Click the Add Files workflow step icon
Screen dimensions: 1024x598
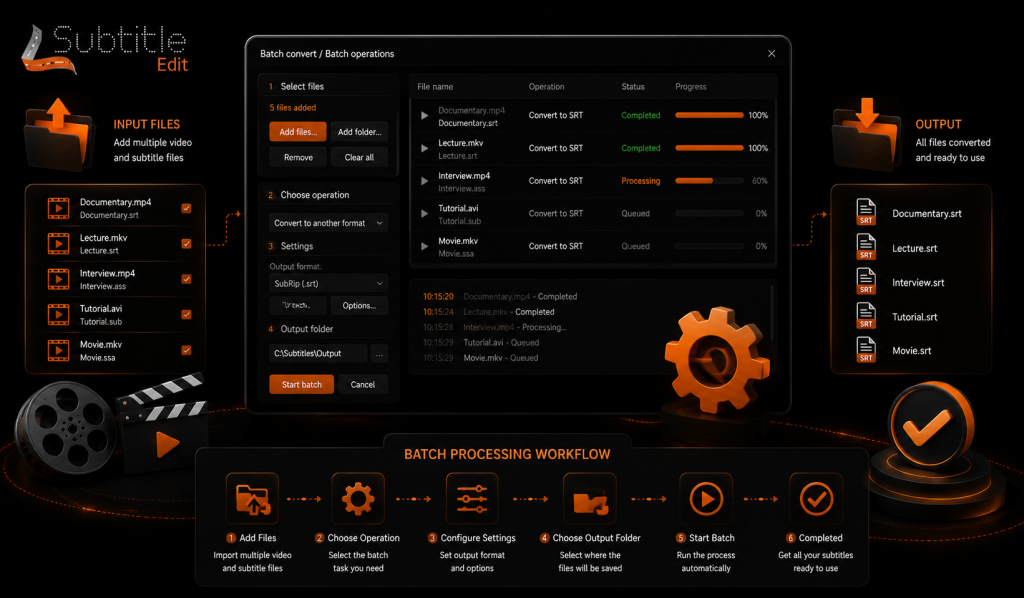point(253,499)
